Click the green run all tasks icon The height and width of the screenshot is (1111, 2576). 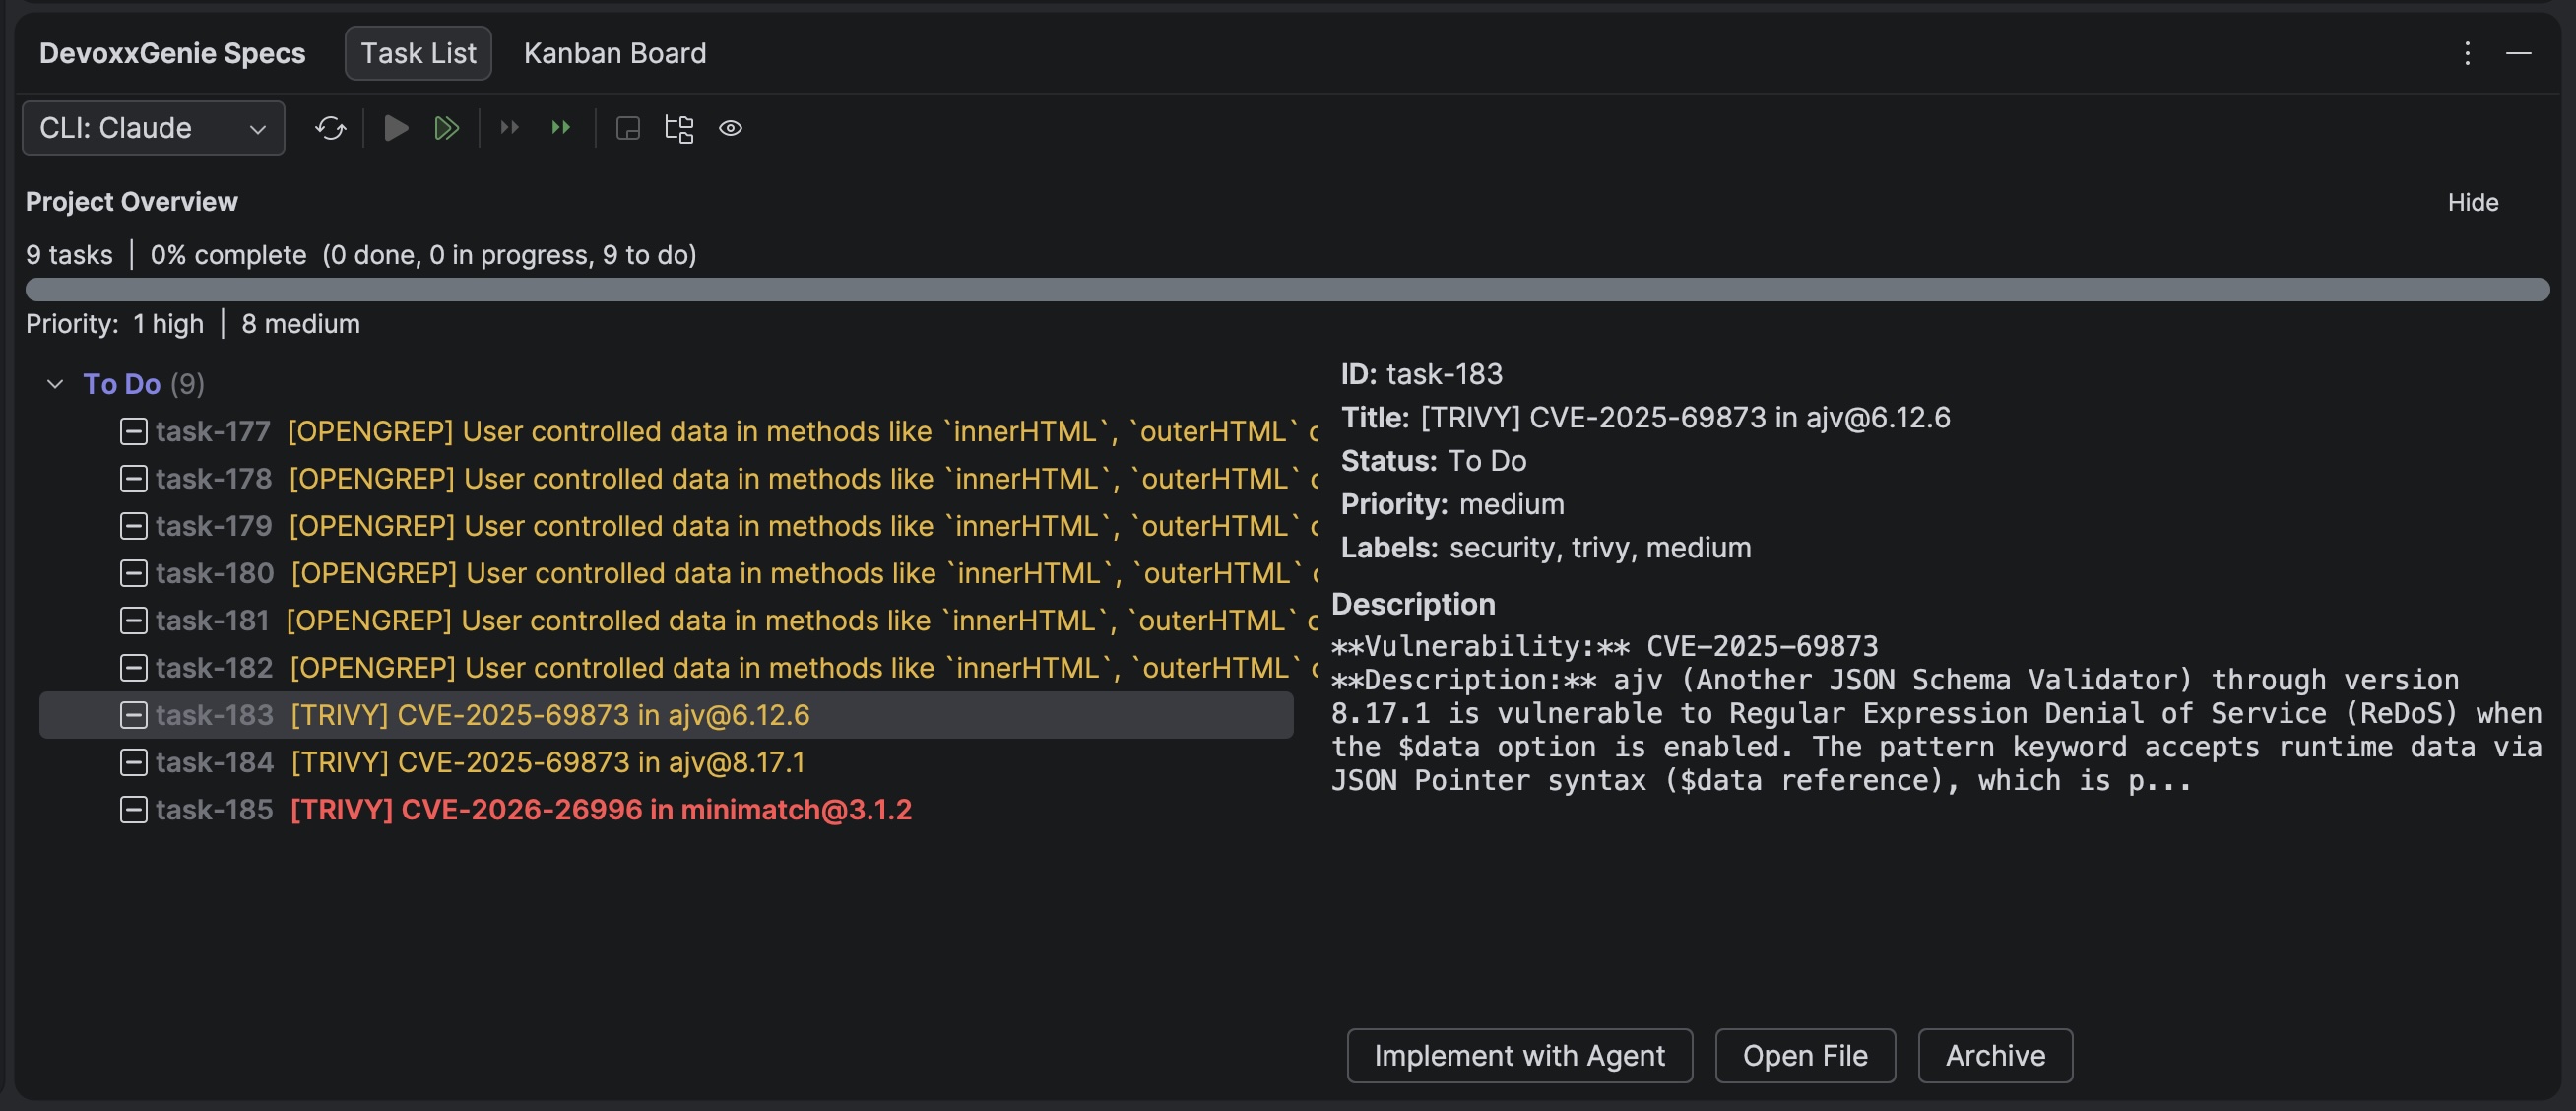(x=446, y=128)
